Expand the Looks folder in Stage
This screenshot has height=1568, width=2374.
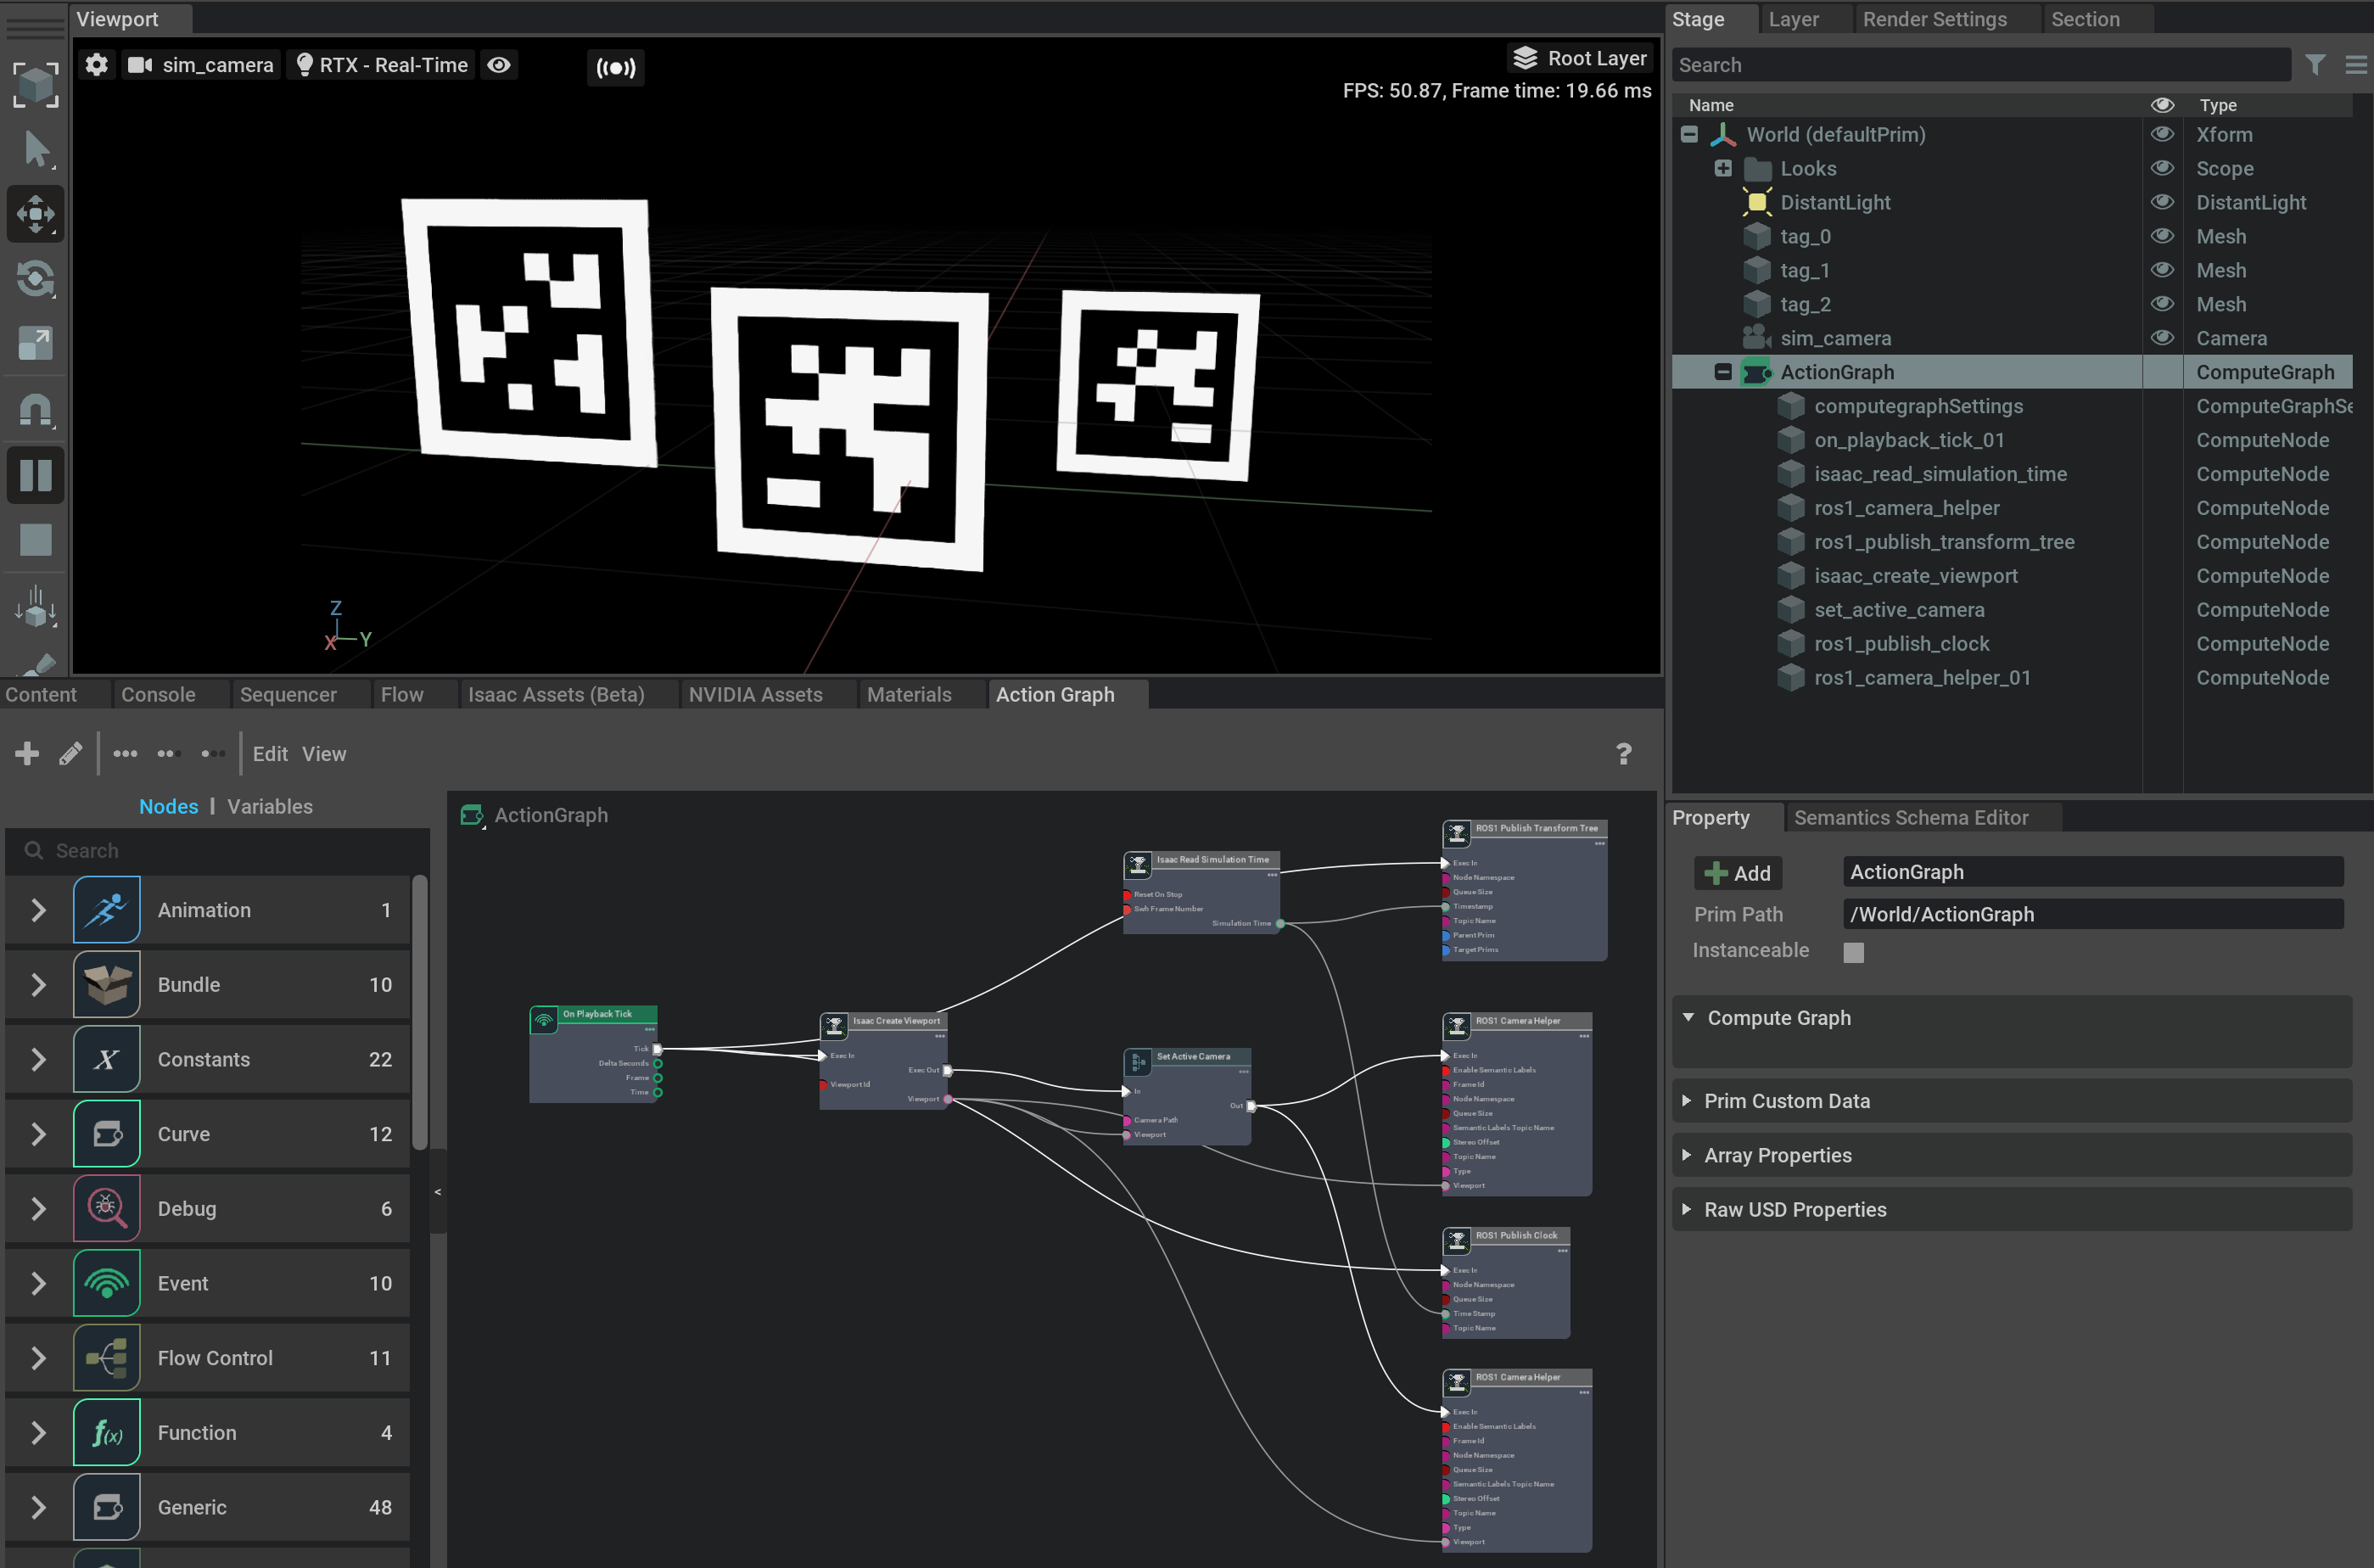coord(1723,168)
